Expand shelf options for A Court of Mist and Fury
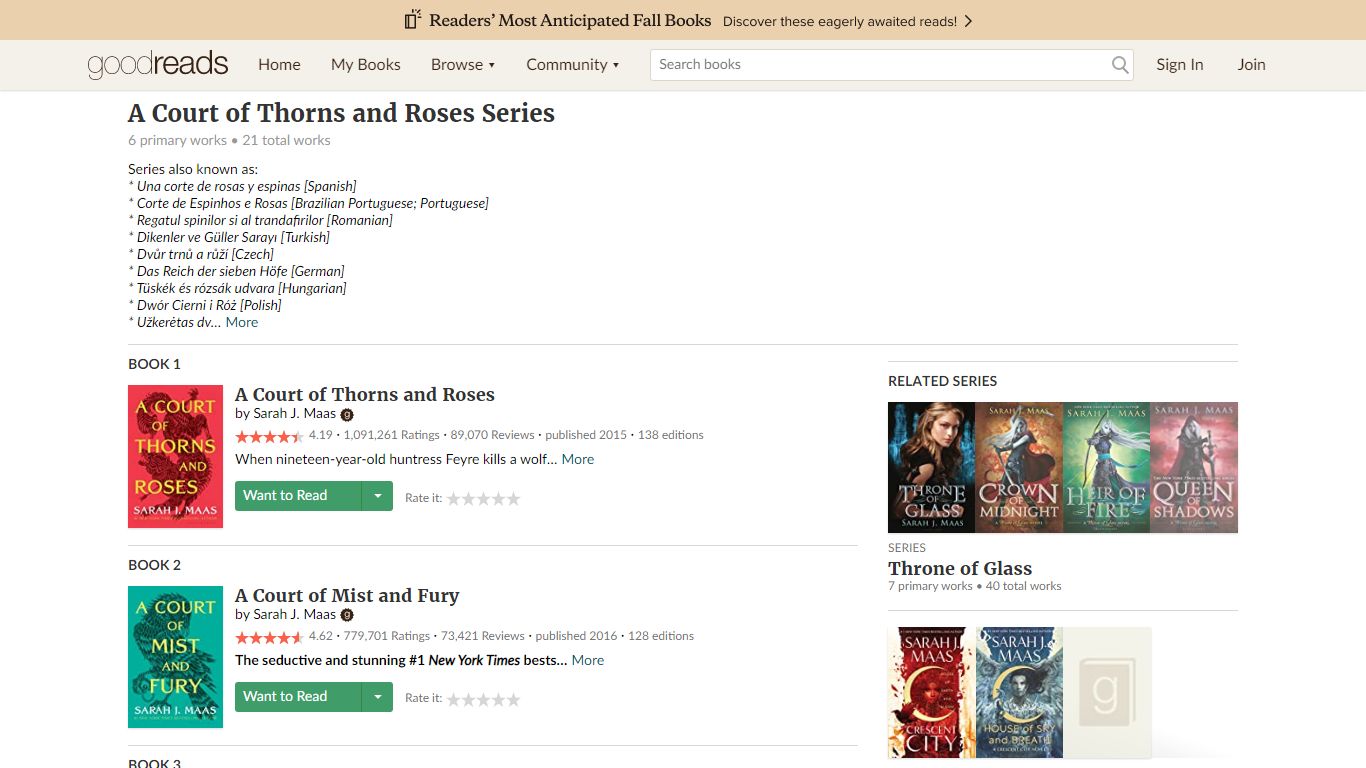Image resolution: width=1366 pixels, height=768 pixels. (377, 697)
